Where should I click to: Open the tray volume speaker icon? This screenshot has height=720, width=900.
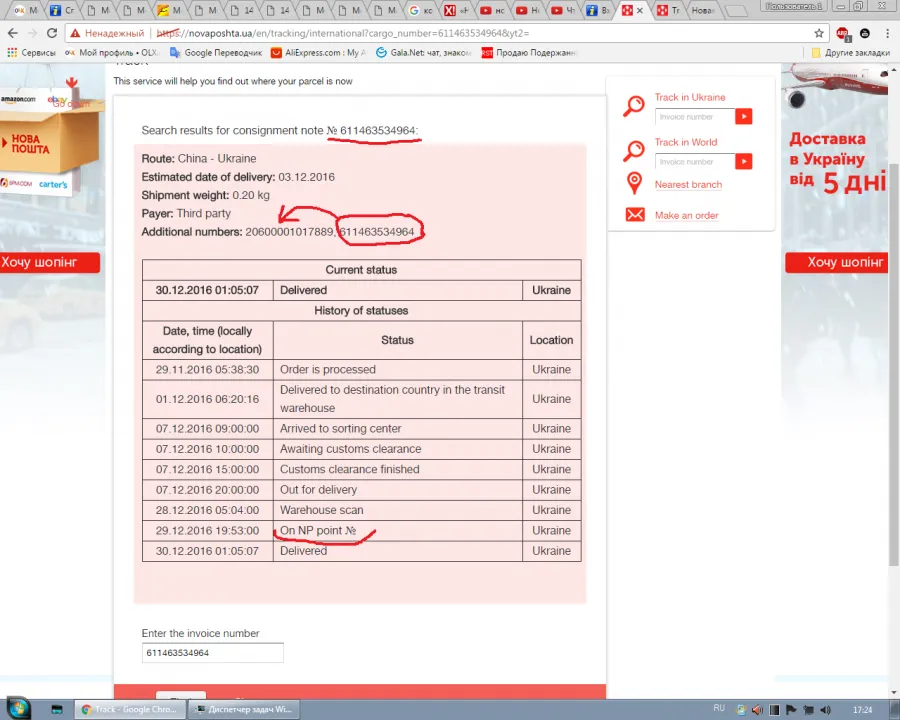[825, 710]
